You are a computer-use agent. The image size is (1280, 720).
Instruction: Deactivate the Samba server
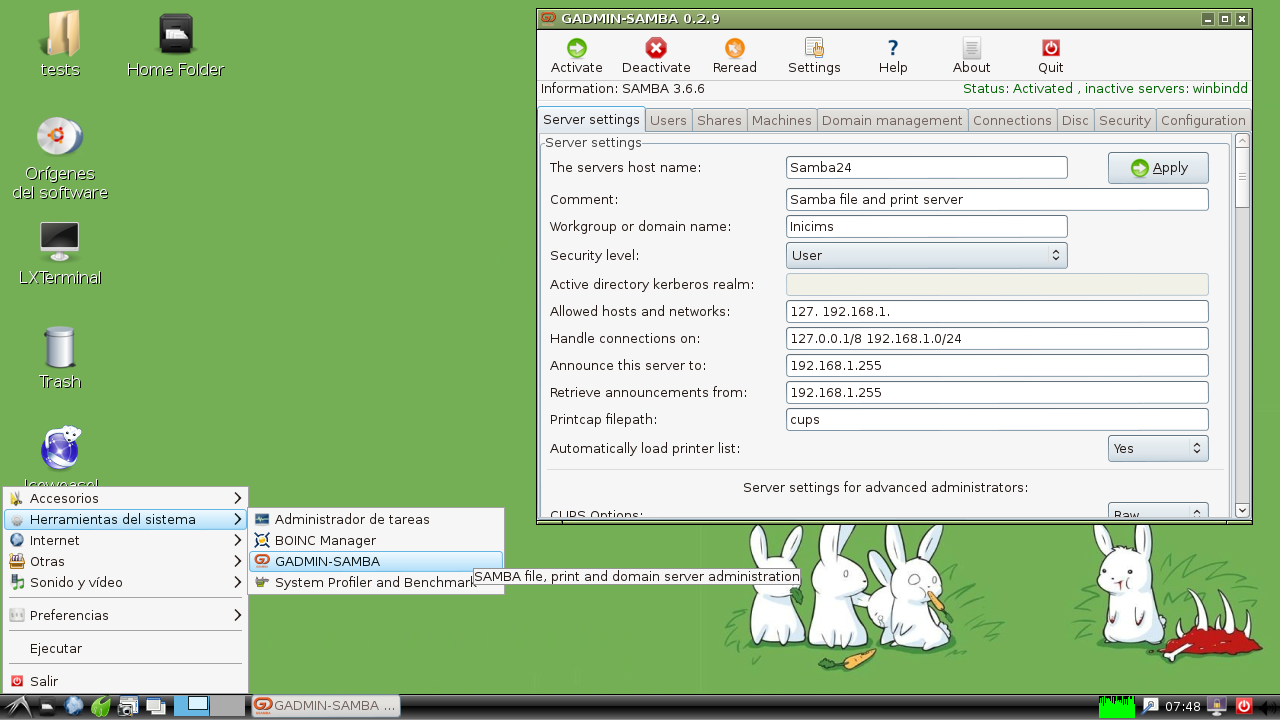(x=656, y=55)
